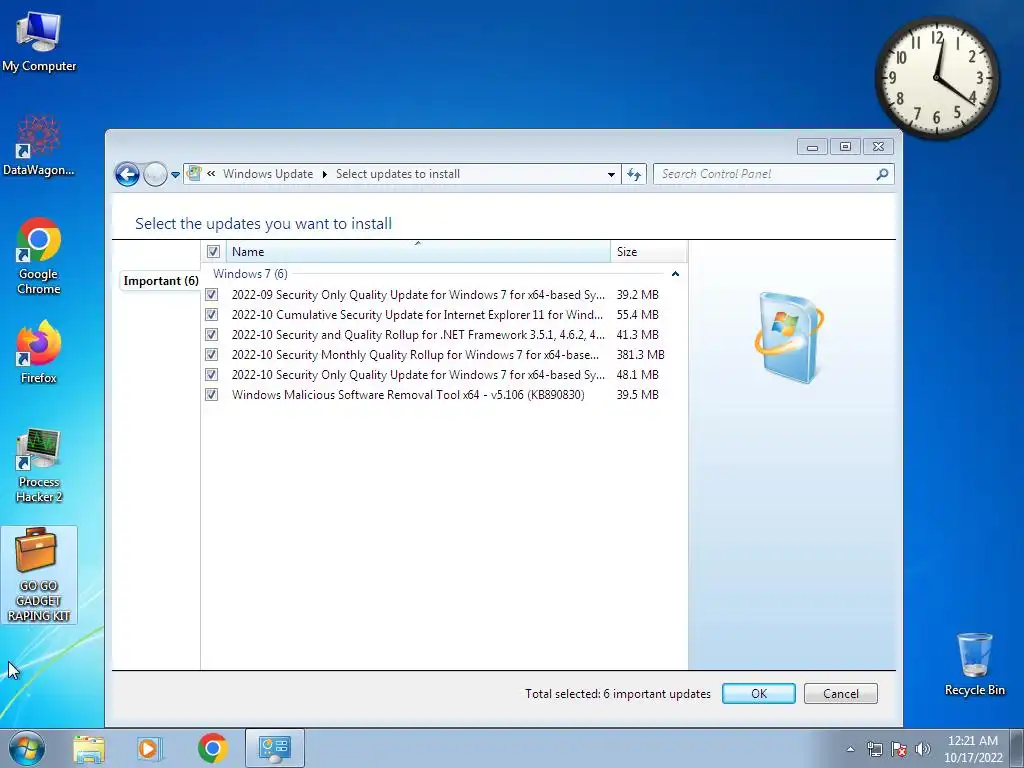Select the Malicious Software Removal Tool row name
This screenshot has height=768, width=1024.
pyautogui.click(x=408, y=394)
